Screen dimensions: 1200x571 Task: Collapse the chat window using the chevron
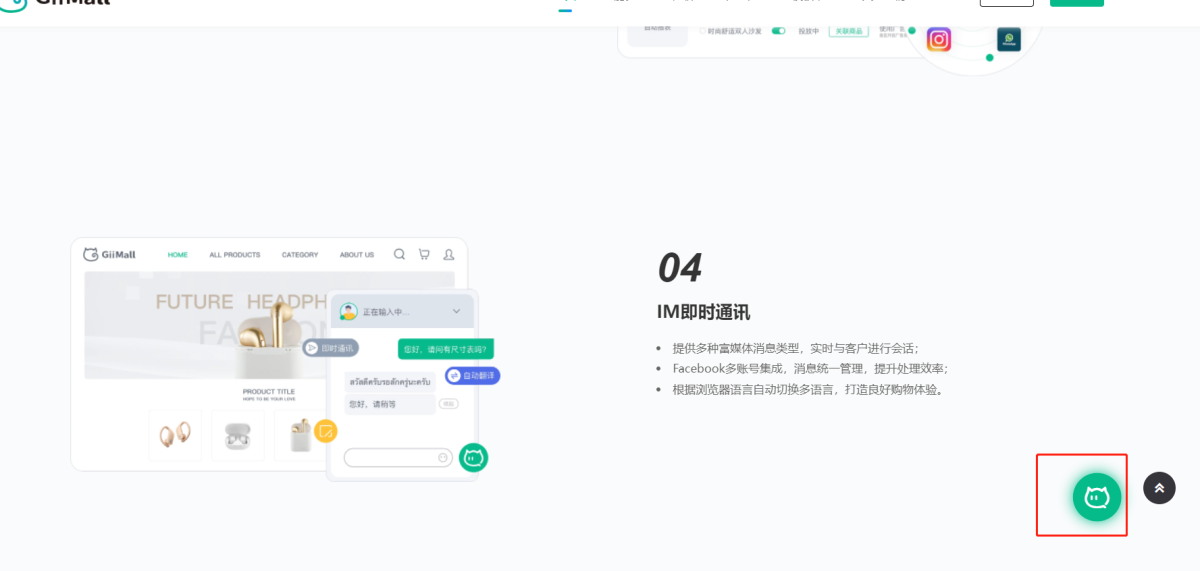457,311
